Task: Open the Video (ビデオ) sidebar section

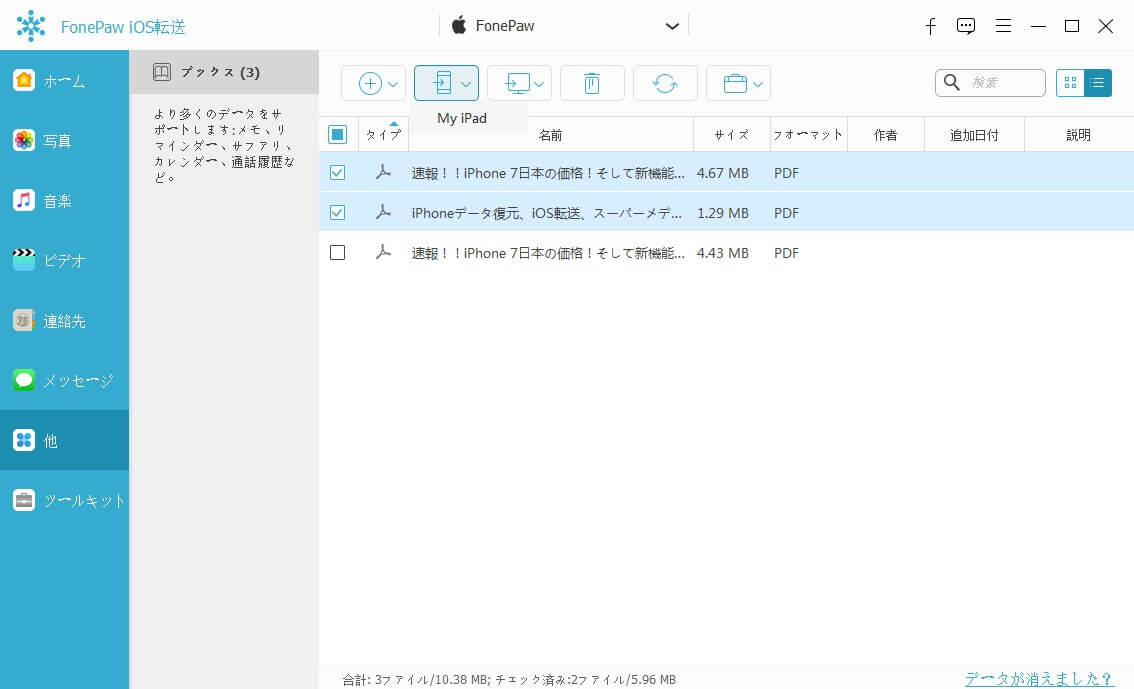Action: (64, 260)
